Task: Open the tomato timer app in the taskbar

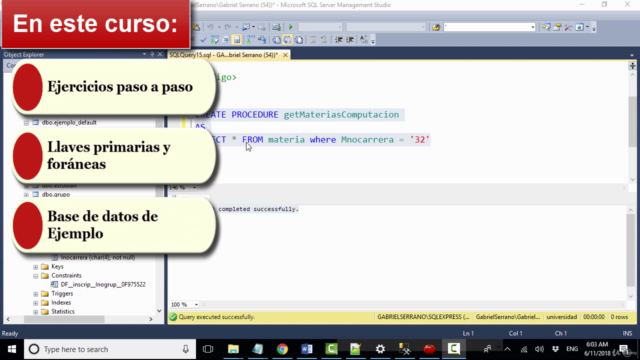Action: pyautogui.click(x=429, y=349)
